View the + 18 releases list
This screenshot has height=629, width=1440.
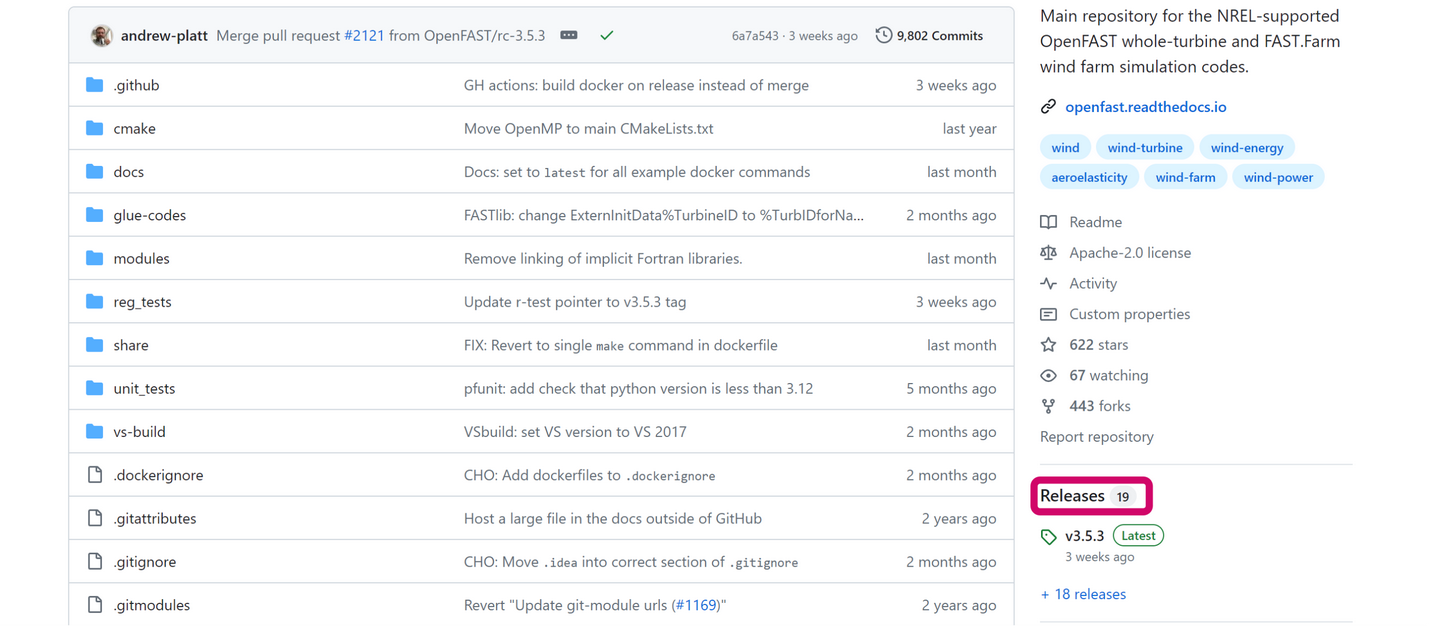pyautogui.click(x=1083, y=594)
